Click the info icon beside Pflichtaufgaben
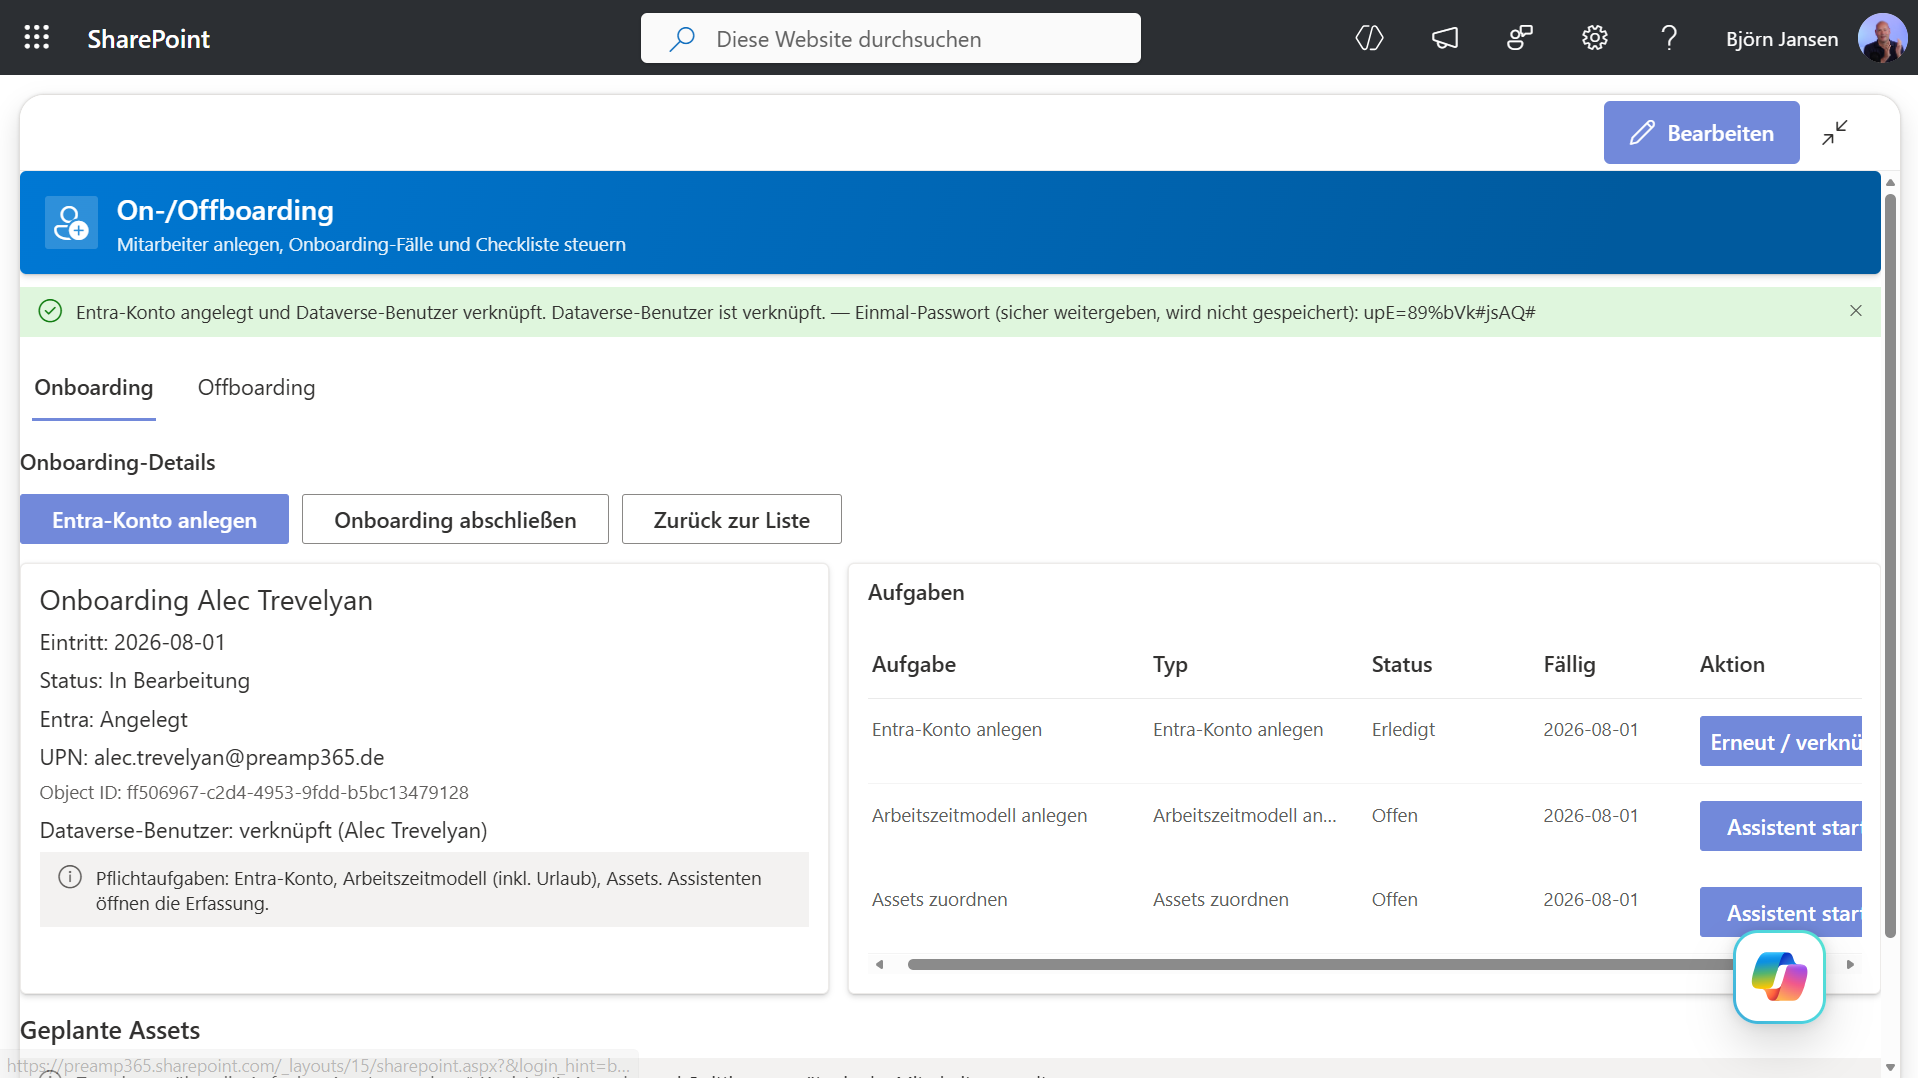The image size is (1918, 1078). pyautogui.click(x=70, y=877)
